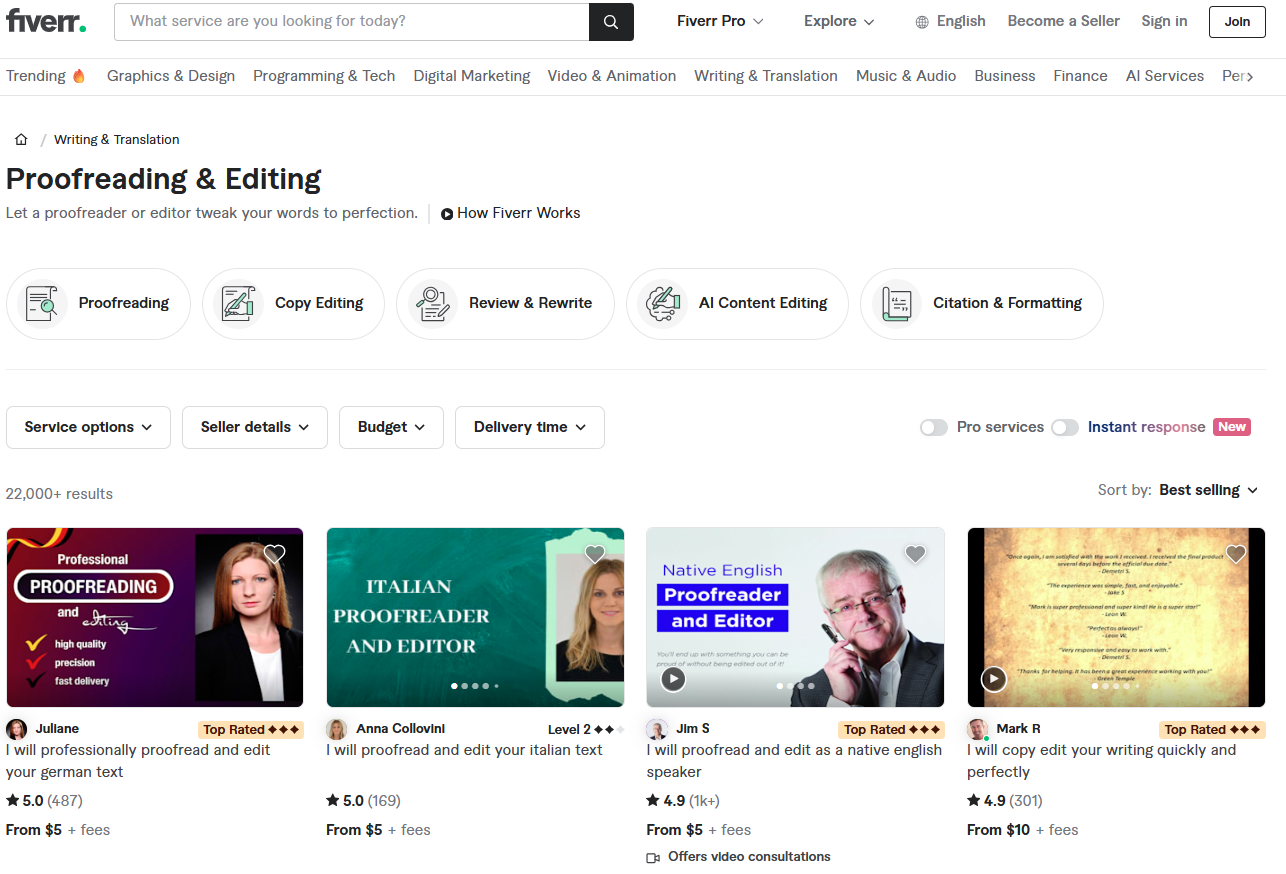This screenshot has height=874, width=1286.
Task: Open the Review & Rewrite category
Action: tap(505, 303)
